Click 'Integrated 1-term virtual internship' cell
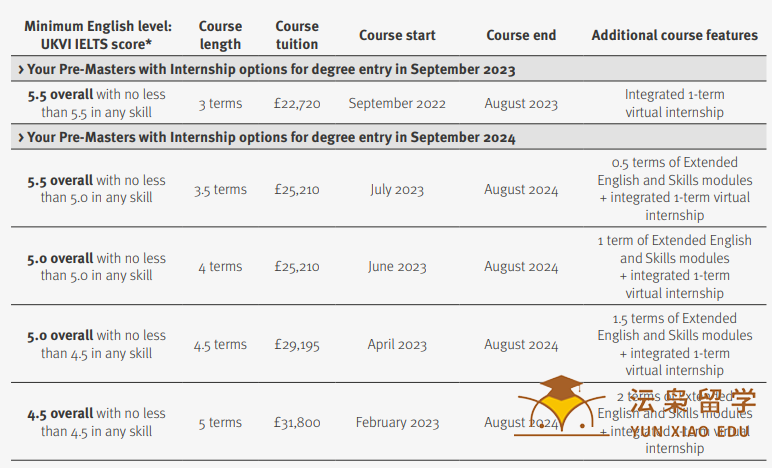 click(675, 103)
